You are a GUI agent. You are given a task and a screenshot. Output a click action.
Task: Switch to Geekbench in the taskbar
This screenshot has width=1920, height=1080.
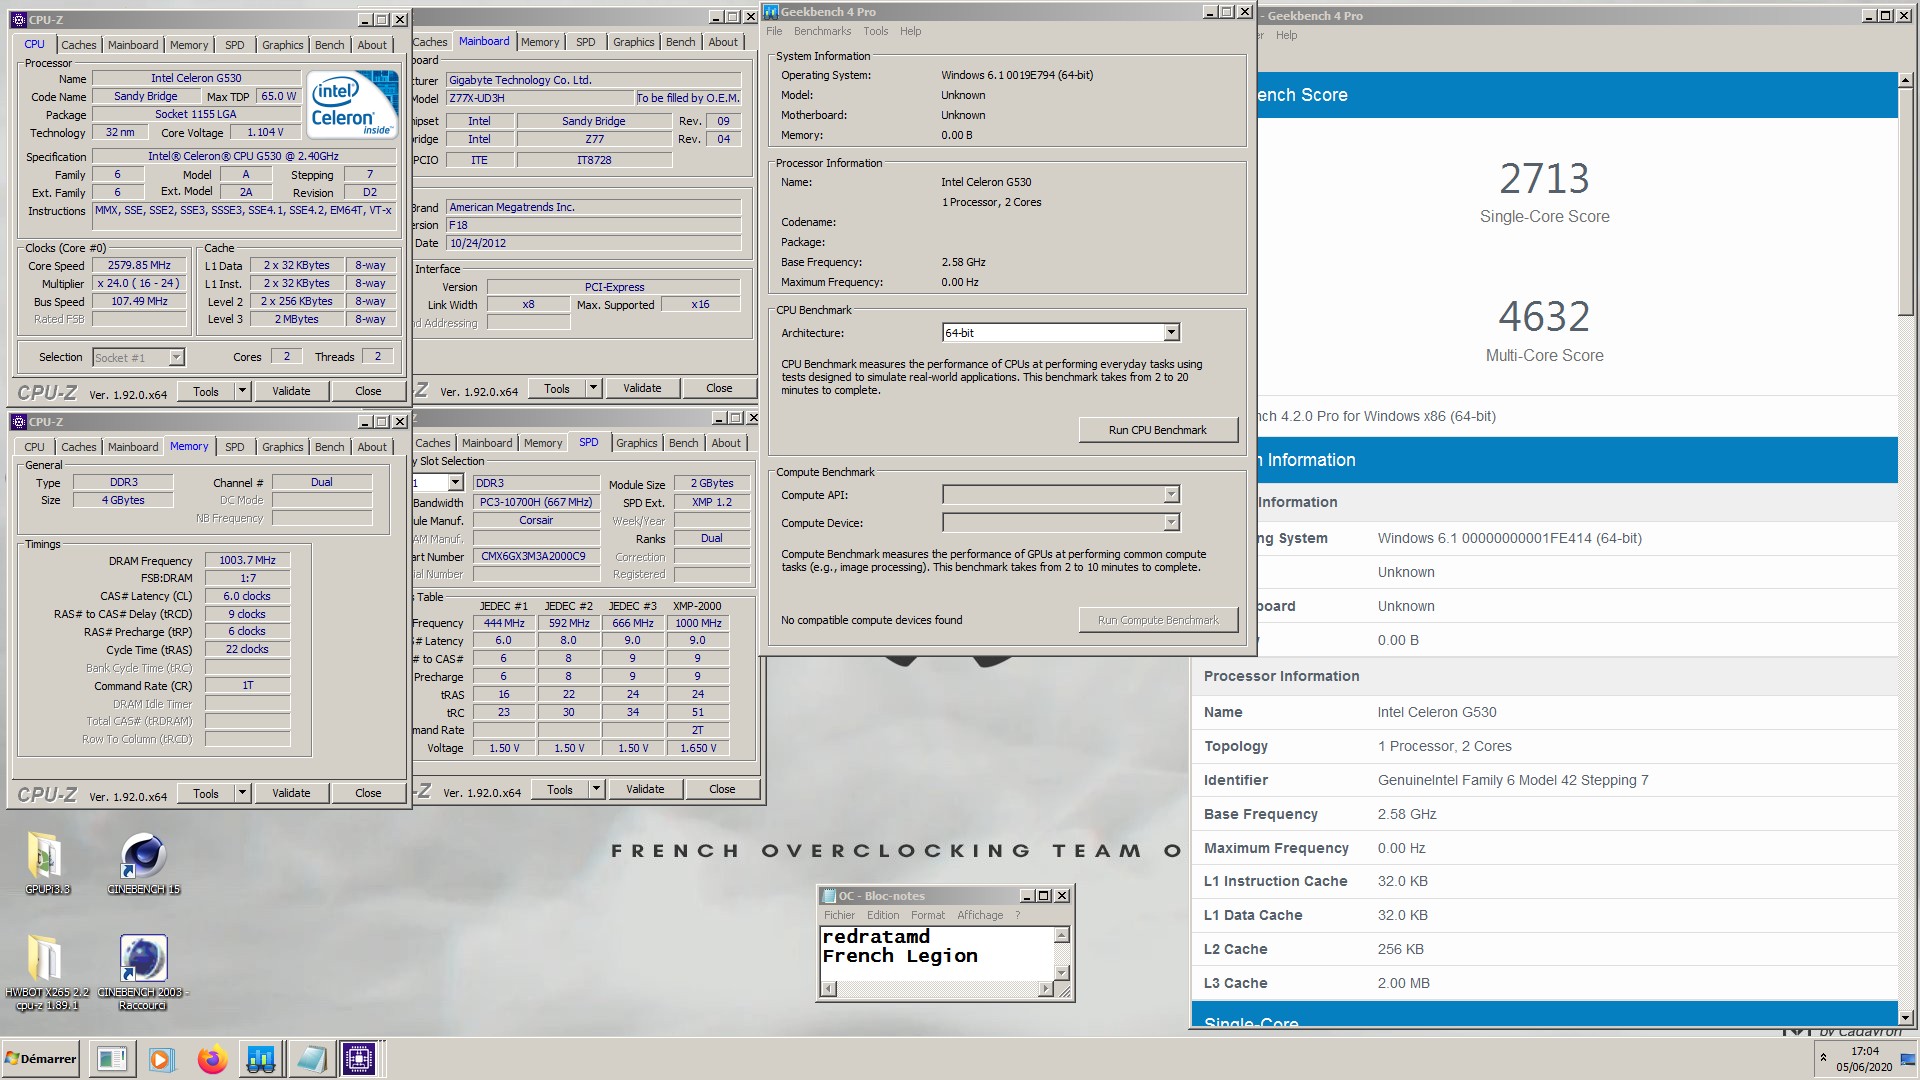(261, 1059)
